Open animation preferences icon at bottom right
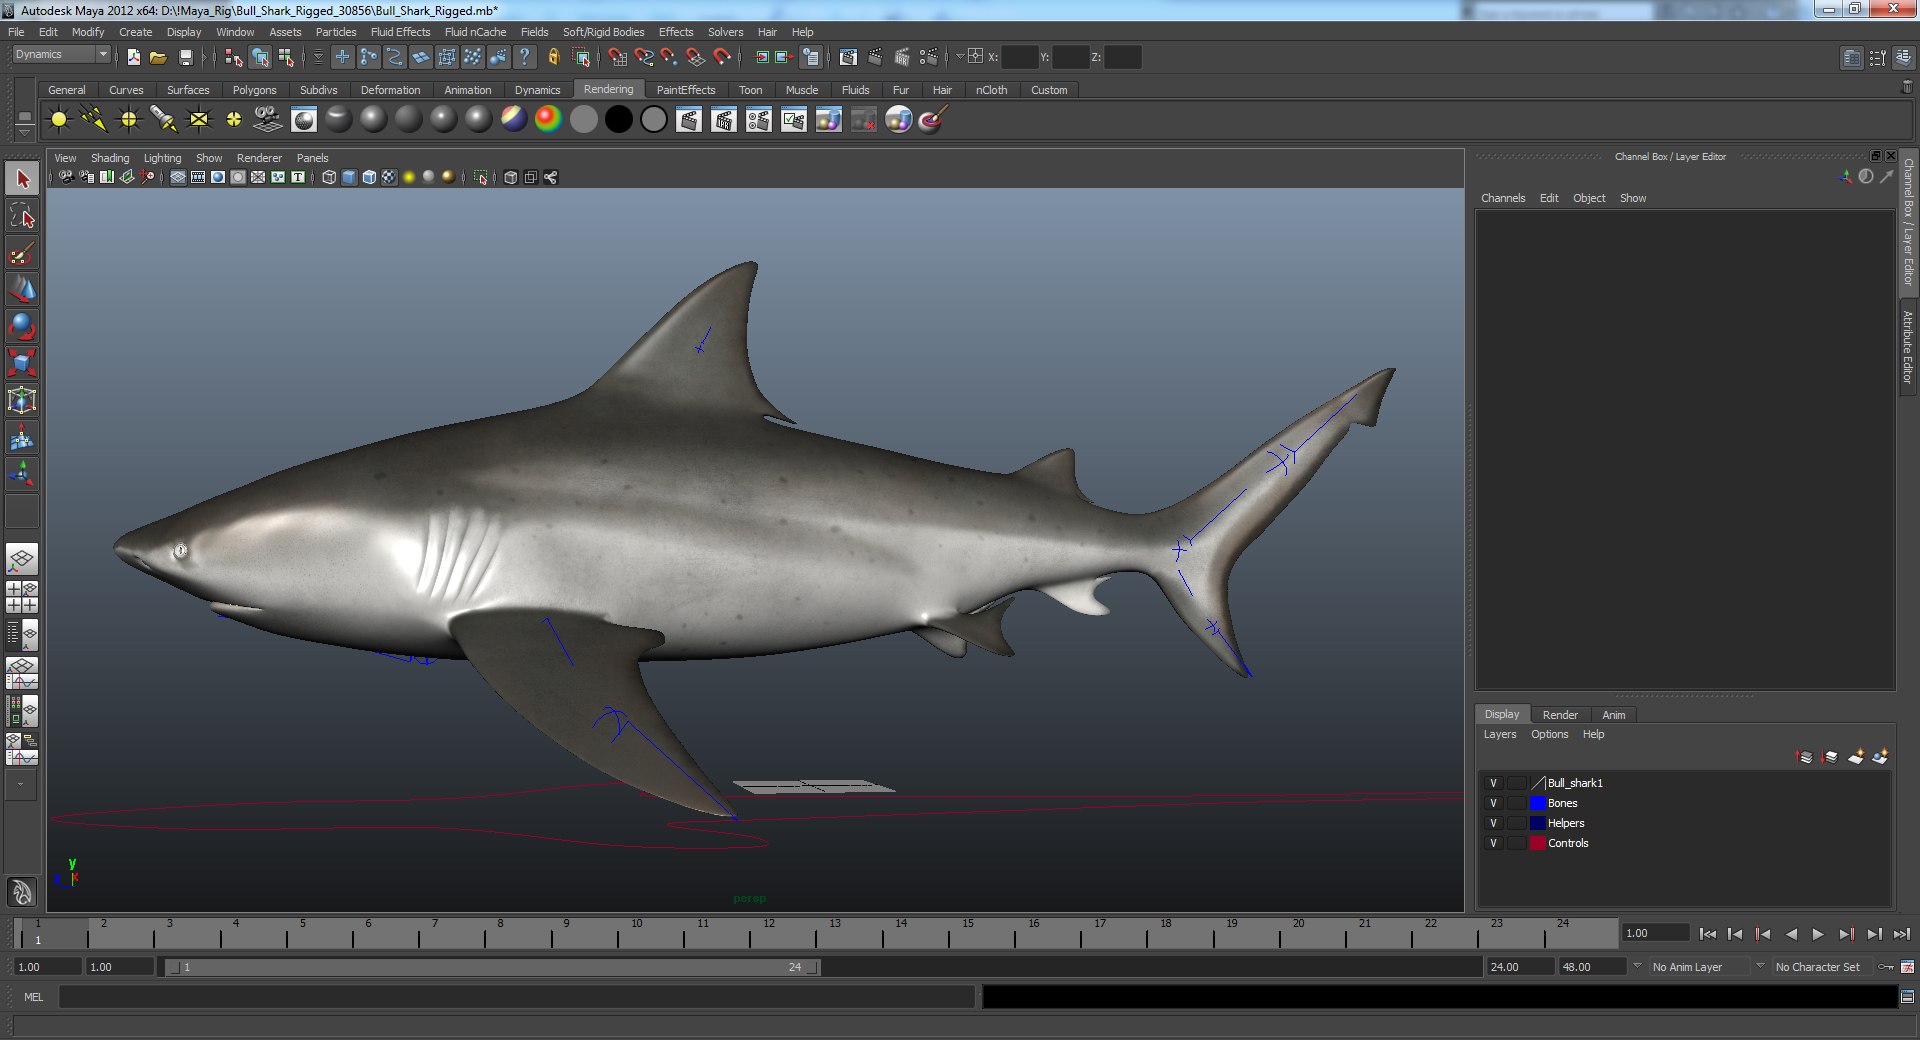The image size is (1920, 1040). (x=1907, y=967)
